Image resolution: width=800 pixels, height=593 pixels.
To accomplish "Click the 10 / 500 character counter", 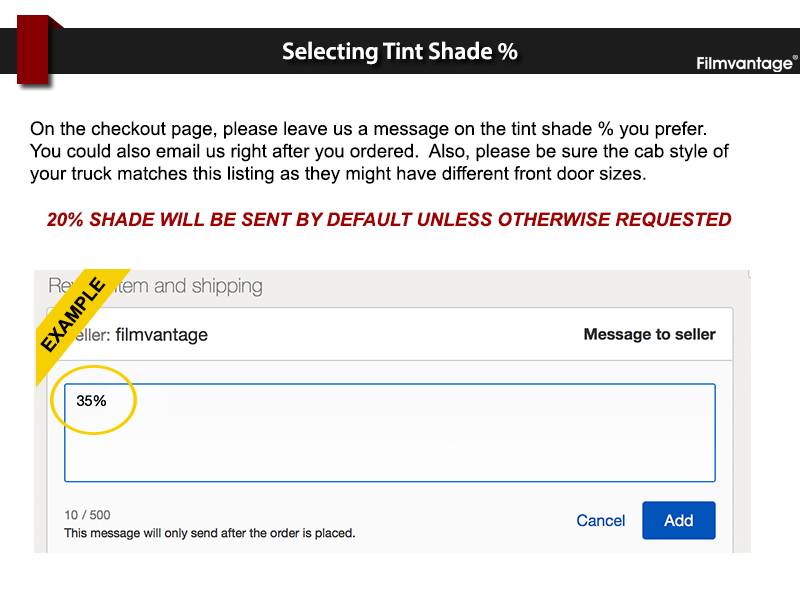I will 87,515.
